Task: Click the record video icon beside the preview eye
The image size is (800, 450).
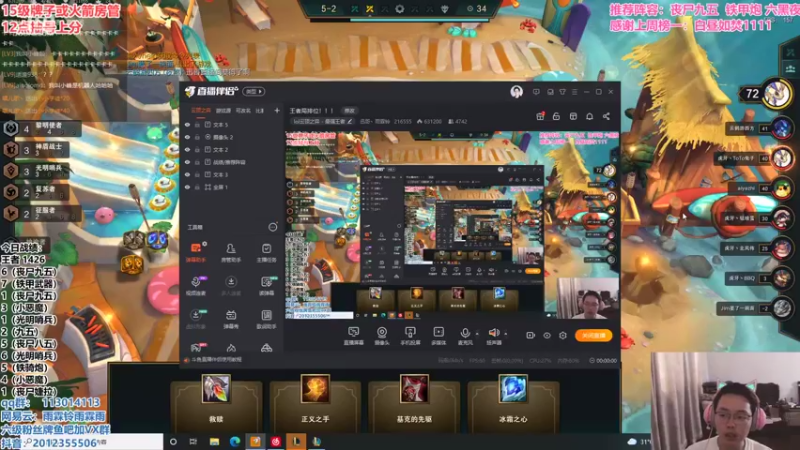Action: click(x=530, y=335)
